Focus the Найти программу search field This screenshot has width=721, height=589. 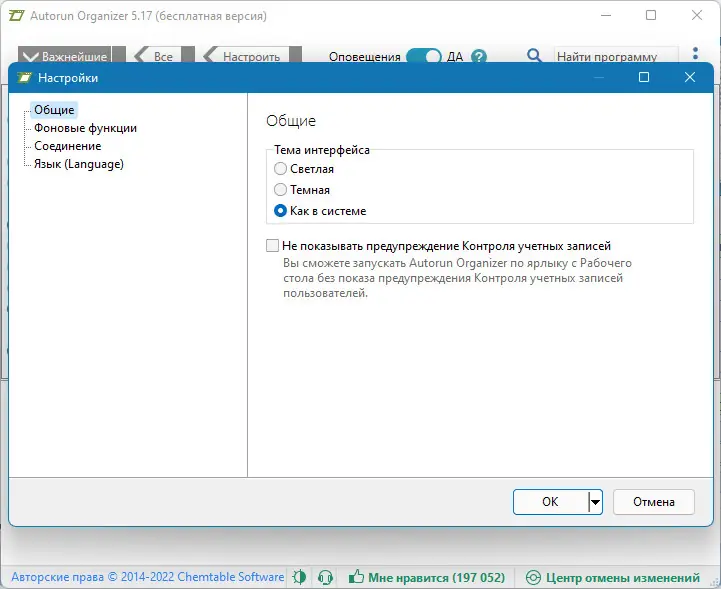[616, 56]
